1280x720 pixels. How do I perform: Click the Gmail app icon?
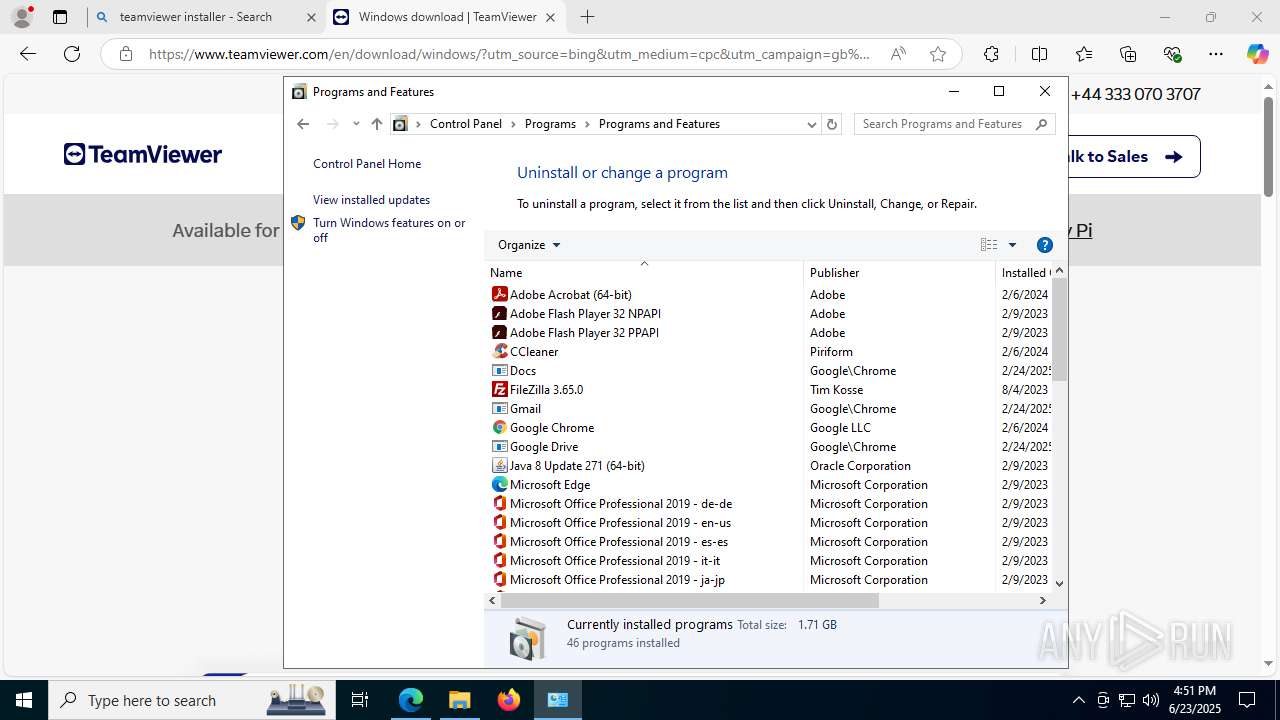500,408
